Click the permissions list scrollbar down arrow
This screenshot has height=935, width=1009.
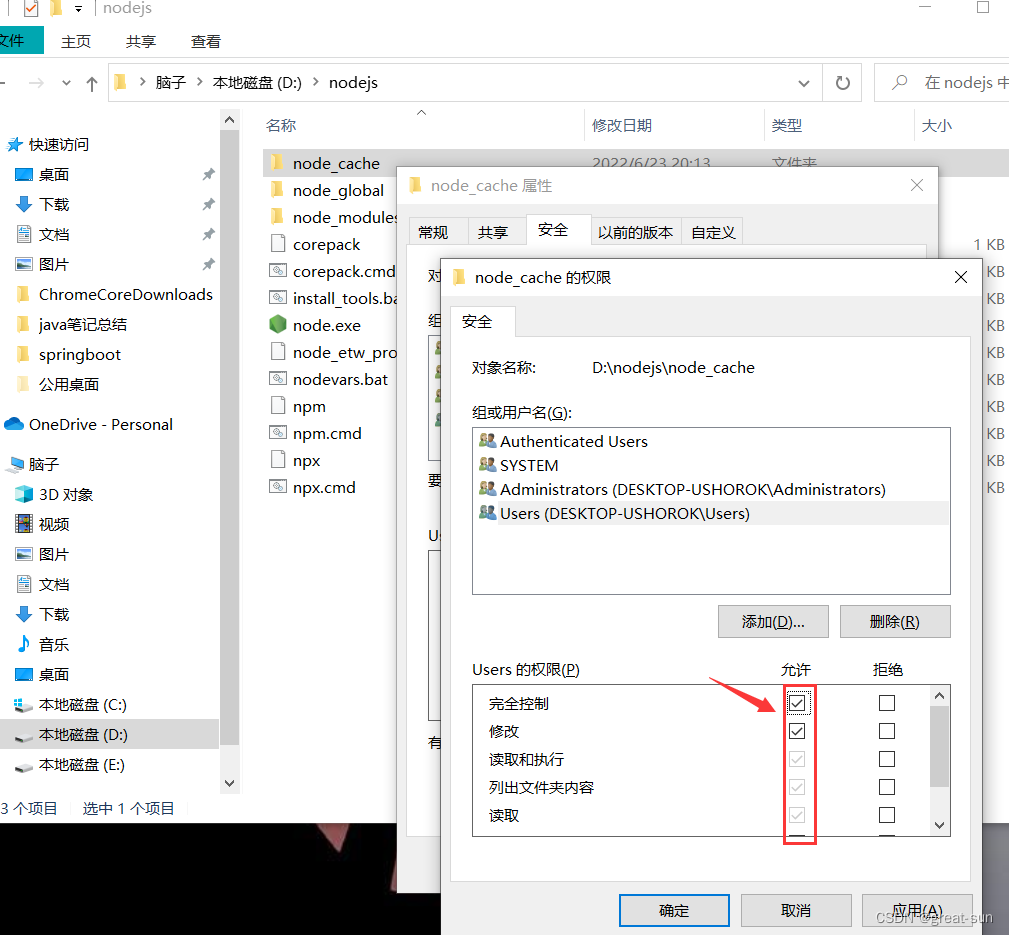939,825
